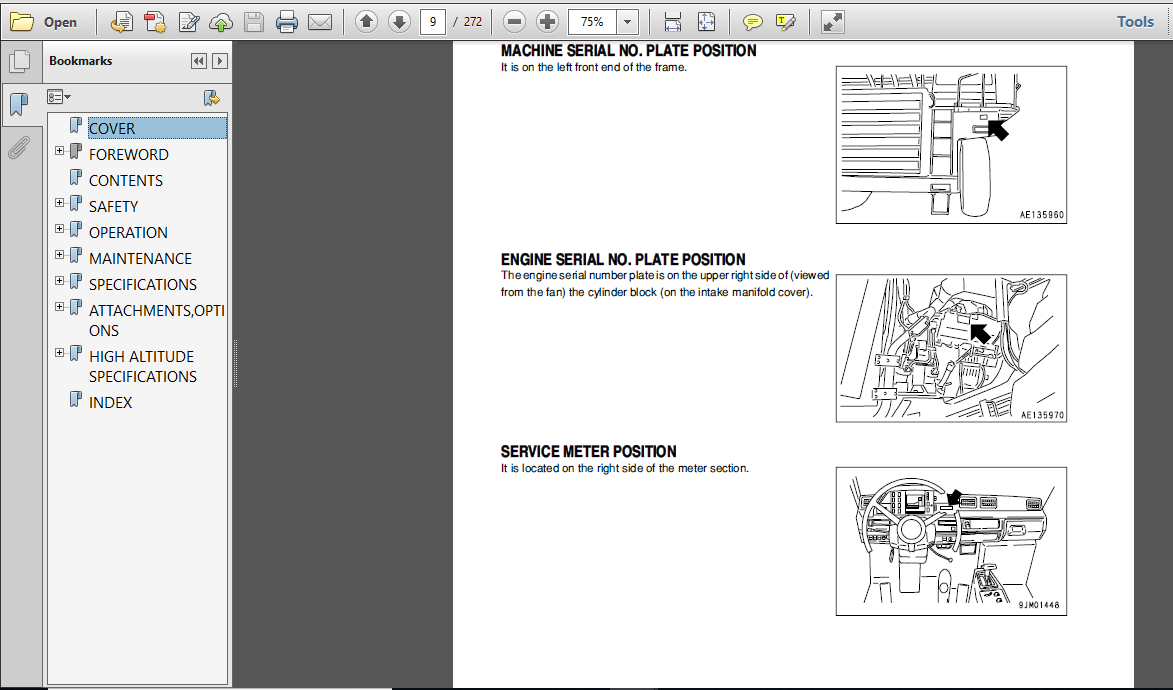Viewport: 1173px width, 690px height.
Task: Open the MAINTENANCE bookmark
Action: point(141,259)
